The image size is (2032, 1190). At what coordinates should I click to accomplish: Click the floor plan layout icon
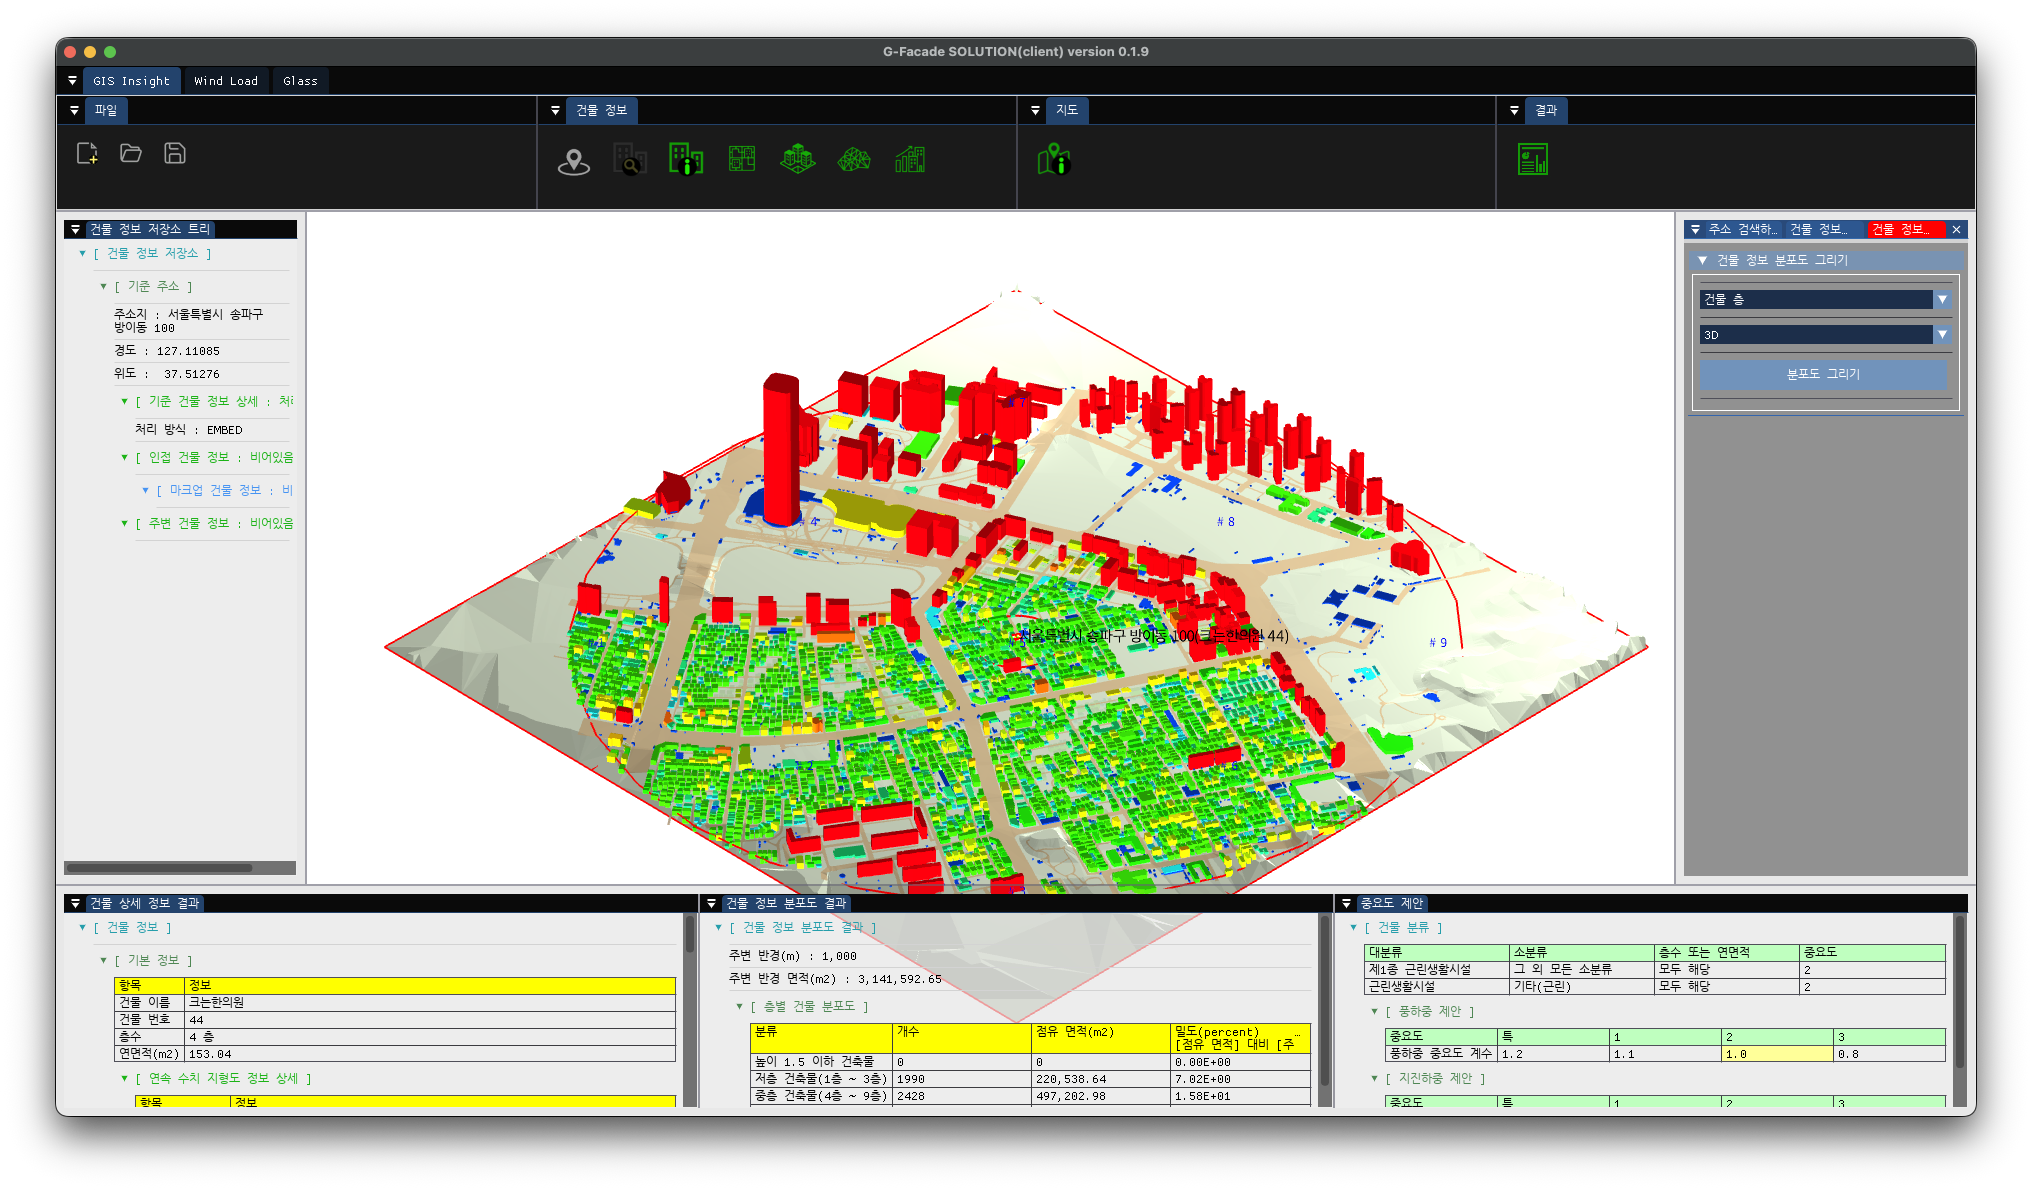click(x=742, y=159)
